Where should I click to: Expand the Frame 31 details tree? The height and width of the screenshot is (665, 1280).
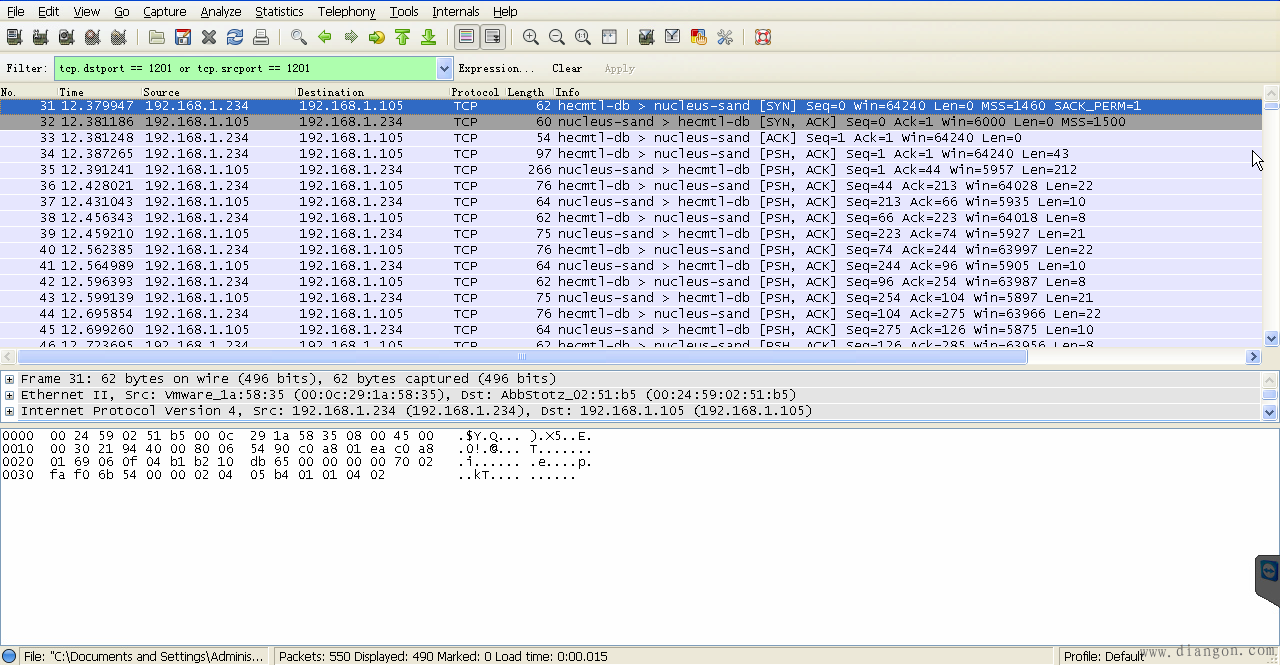[x=9, y=379]
